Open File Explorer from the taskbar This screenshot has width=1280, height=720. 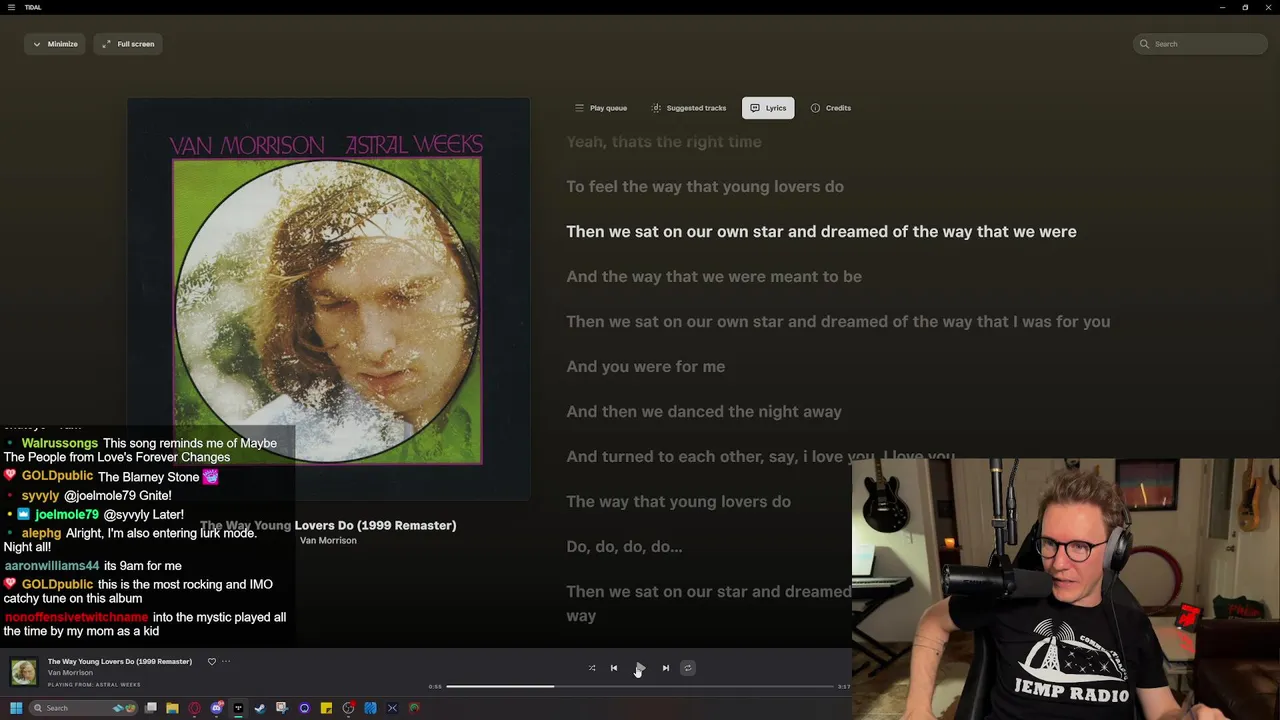(172, 708)
